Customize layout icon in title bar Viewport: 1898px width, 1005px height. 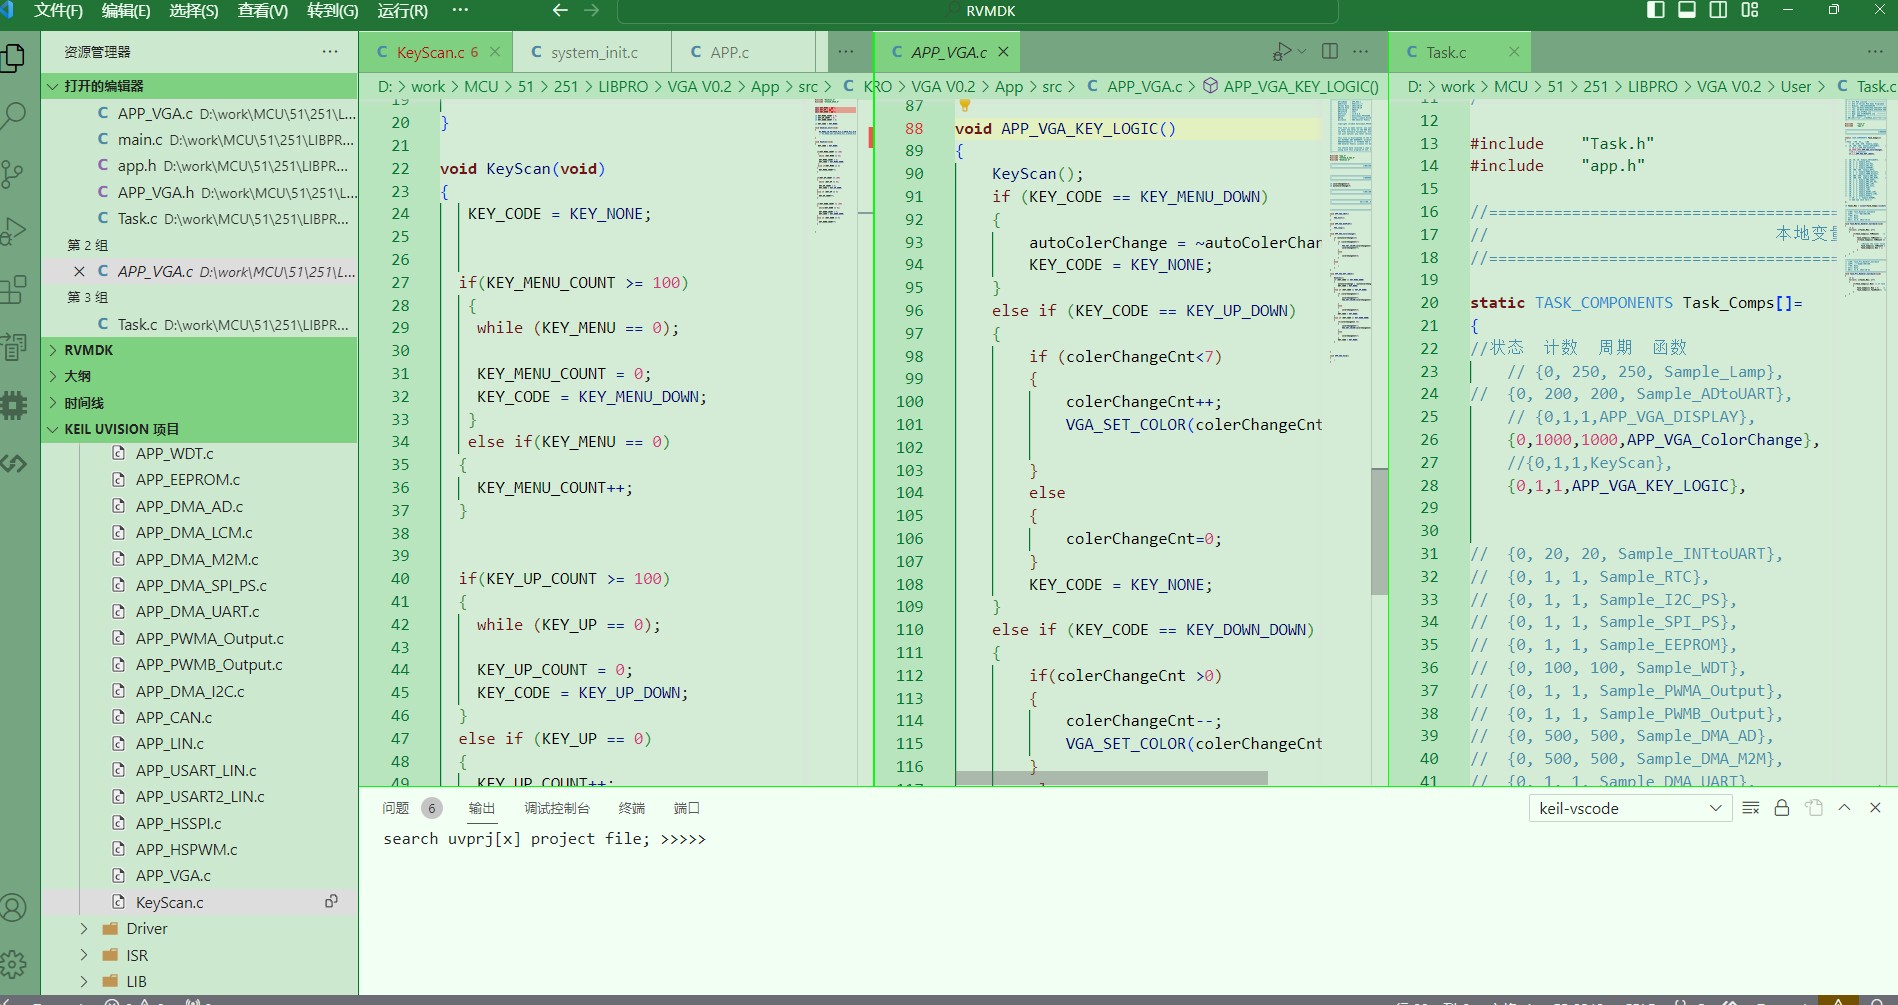pos(1750,10)
